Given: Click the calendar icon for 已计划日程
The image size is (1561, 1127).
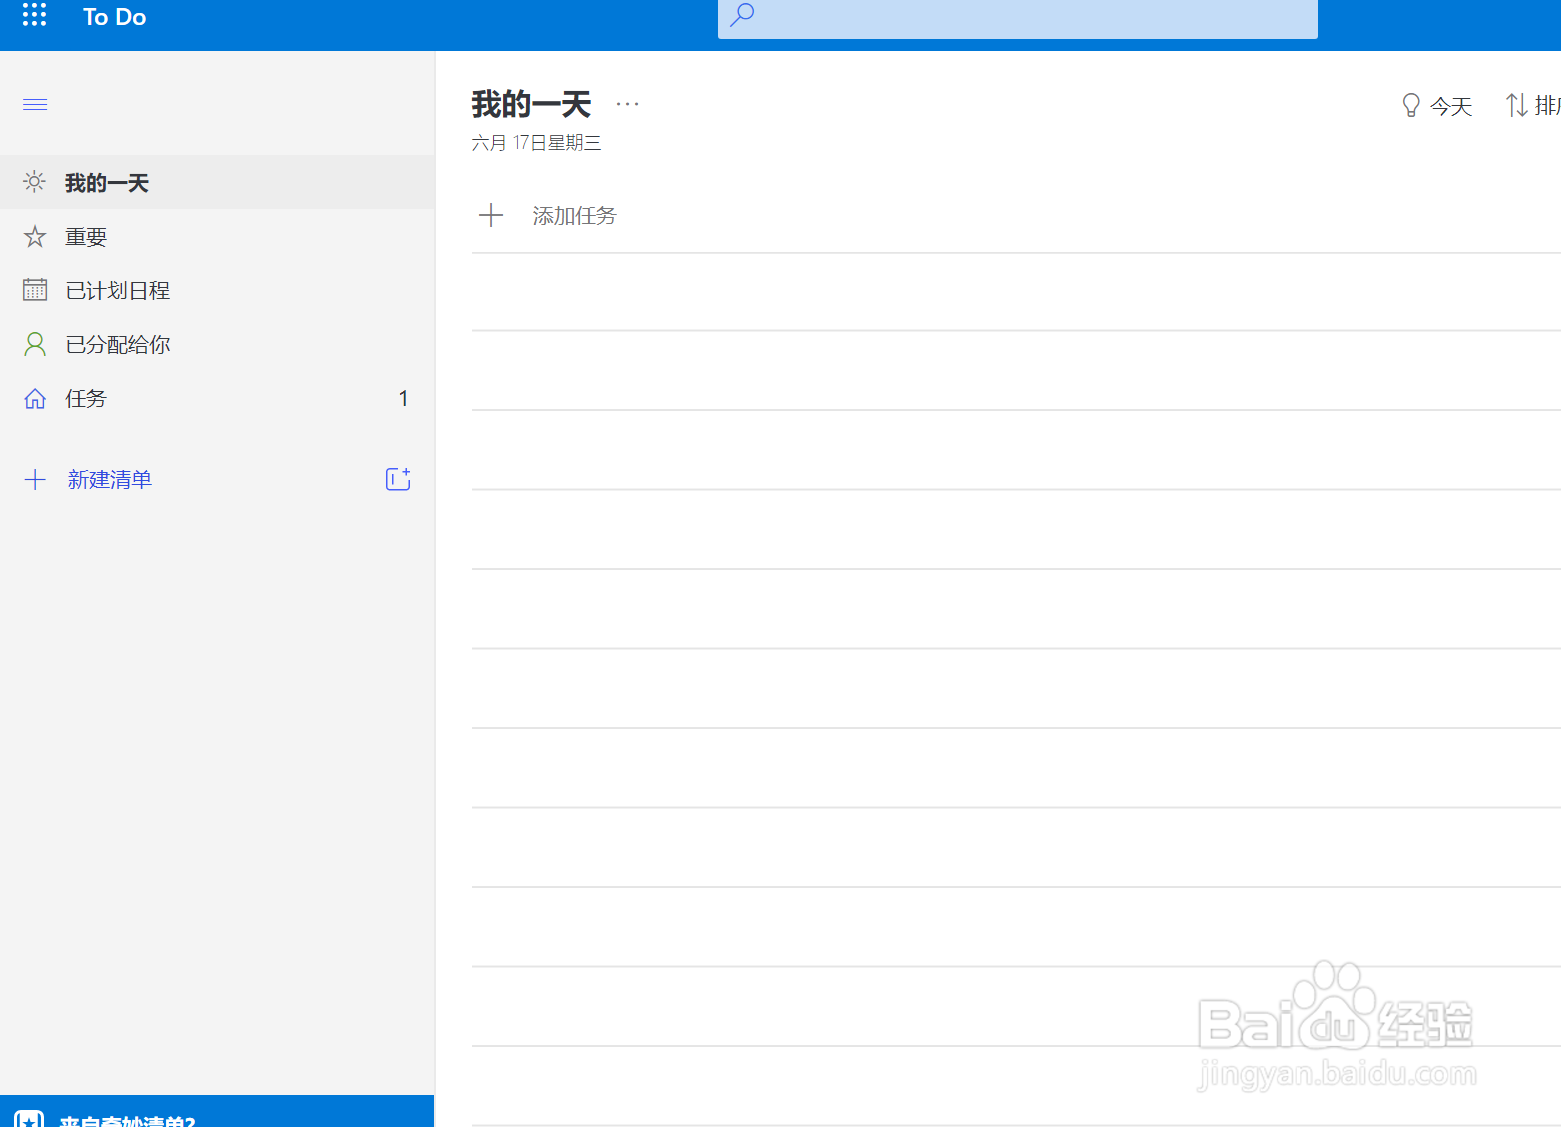Looking at the screenshot, I should 35,290.
